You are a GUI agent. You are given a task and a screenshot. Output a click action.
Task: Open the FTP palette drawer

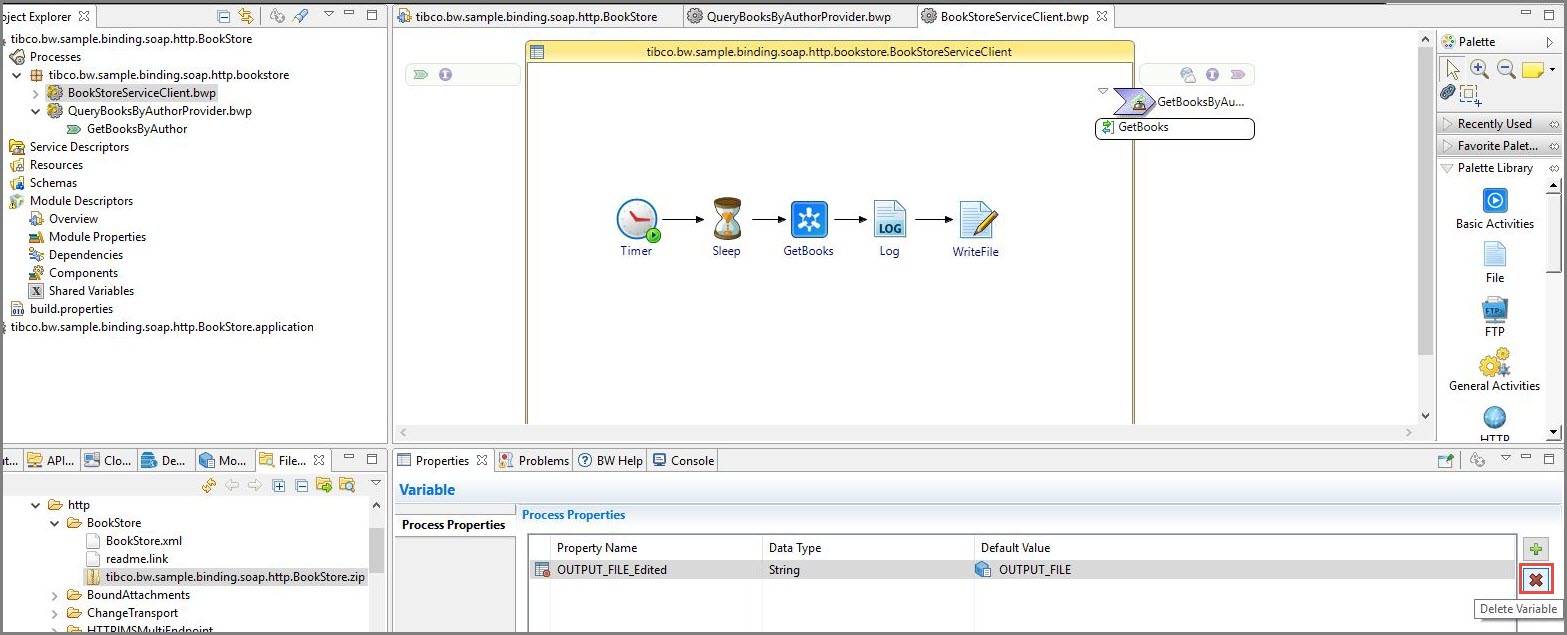(x=1494, y=317)
